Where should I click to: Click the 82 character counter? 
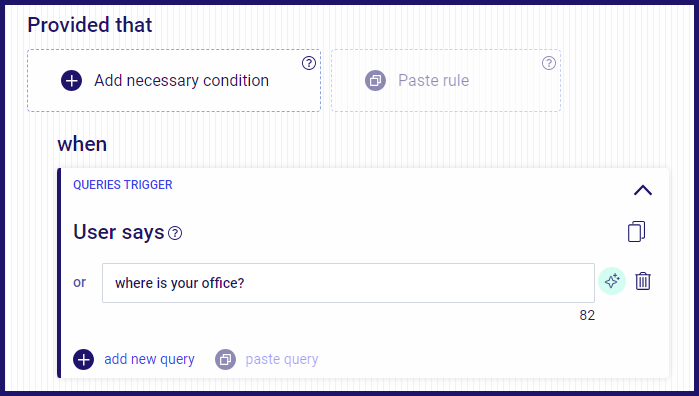click(x=587, y=316)
